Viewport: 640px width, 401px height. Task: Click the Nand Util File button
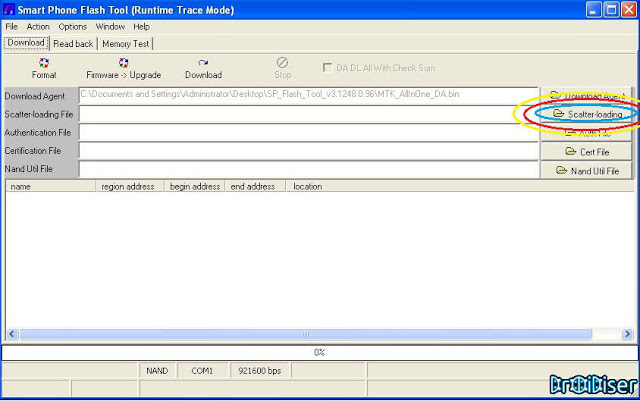[x=587, y=171]
